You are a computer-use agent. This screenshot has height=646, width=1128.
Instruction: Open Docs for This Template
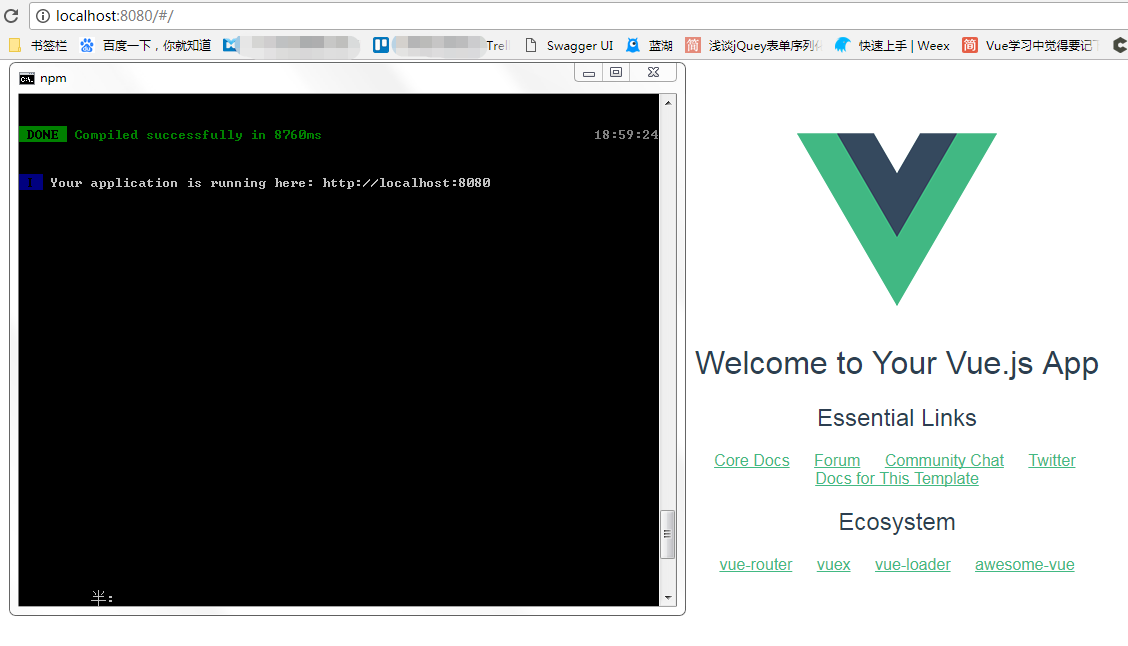(x=896, y=478)
